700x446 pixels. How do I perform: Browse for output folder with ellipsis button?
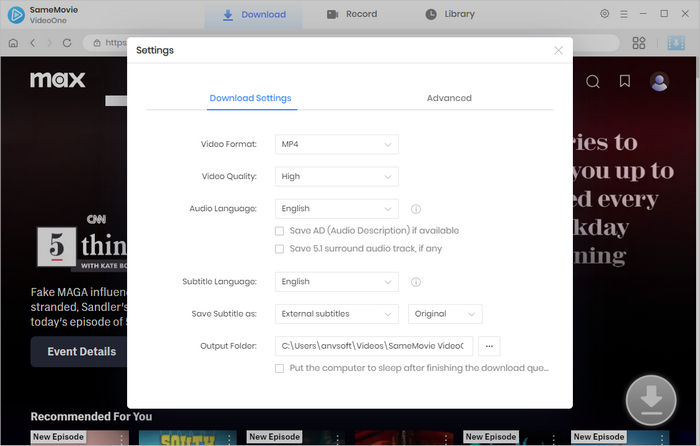tap(489, 346)
